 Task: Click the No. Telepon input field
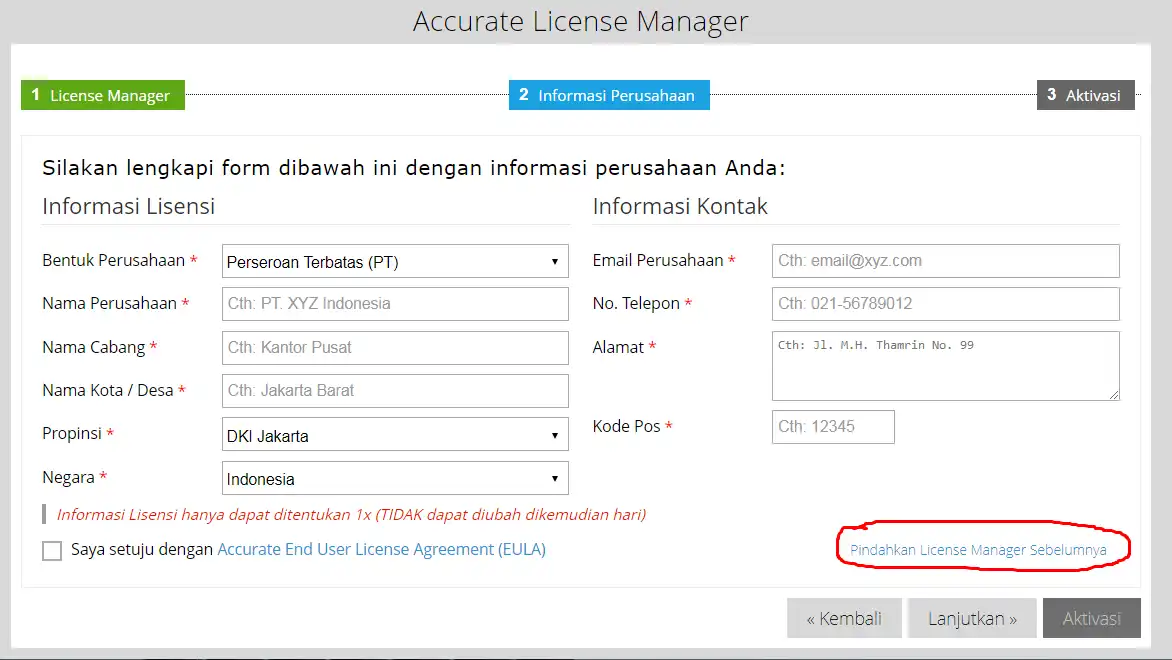(x=946, y=304)
